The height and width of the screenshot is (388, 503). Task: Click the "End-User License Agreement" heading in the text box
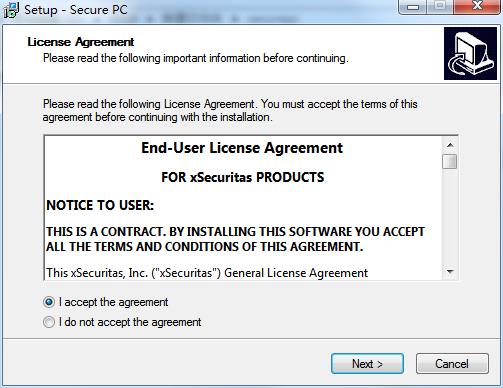(242, 148)
